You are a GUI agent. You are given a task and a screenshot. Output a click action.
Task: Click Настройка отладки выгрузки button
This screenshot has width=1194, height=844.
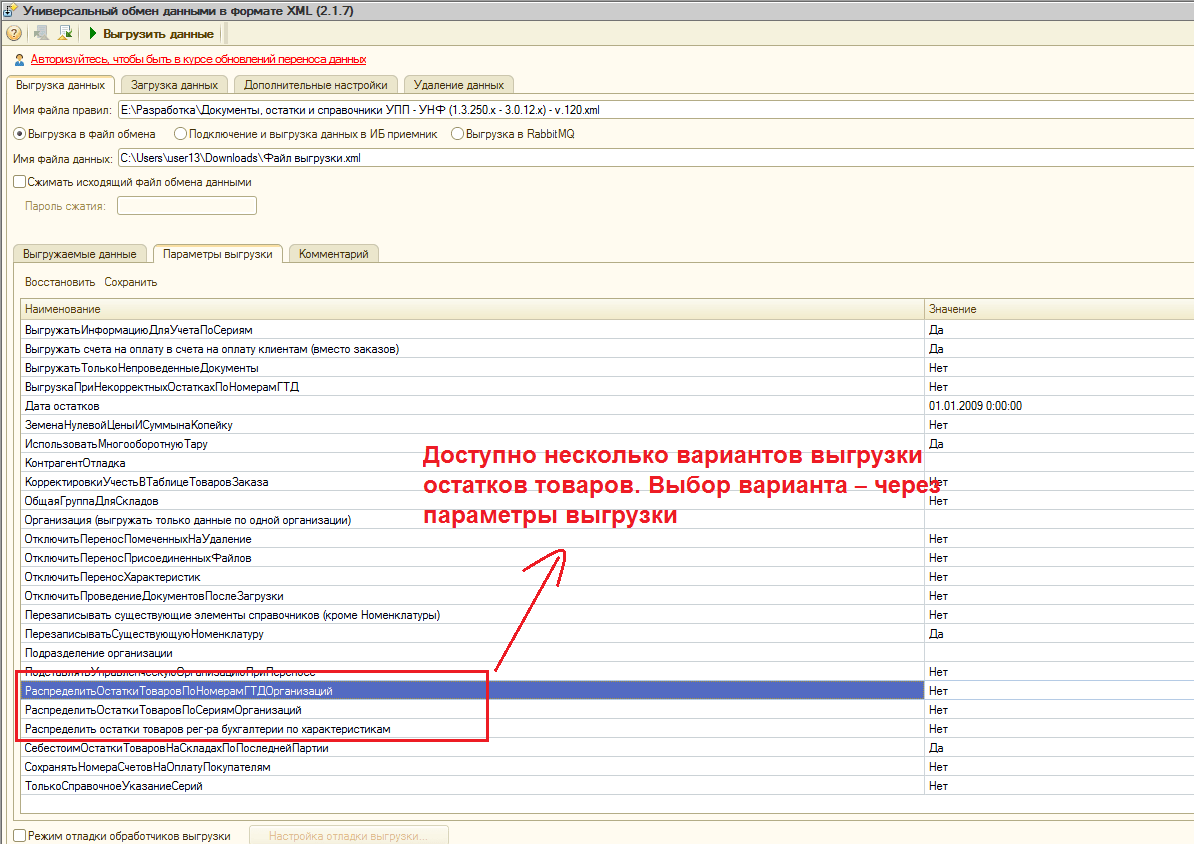click(349, 836)
